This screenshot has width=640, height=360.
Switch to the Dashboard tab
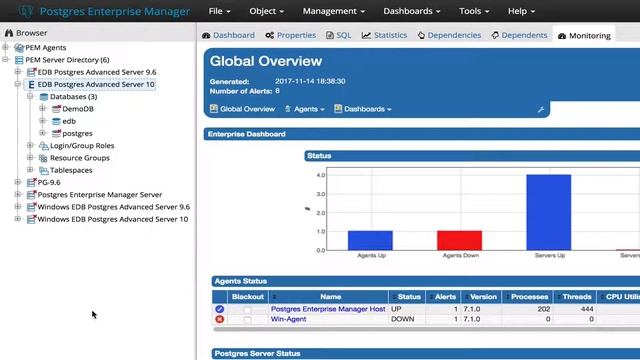pyautogui.click(x=228, y=36)
